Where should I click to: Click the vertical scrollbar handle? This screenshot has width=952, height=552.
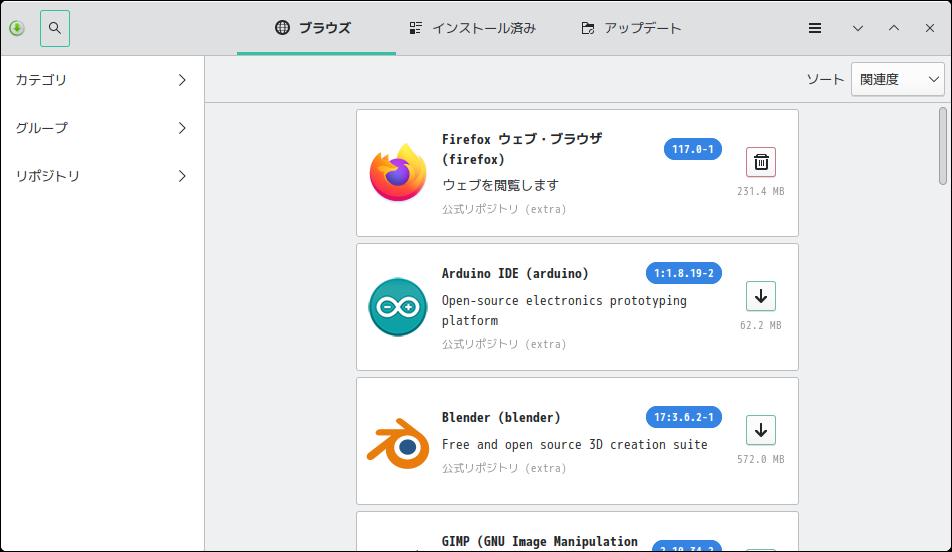tap(942, 146)
